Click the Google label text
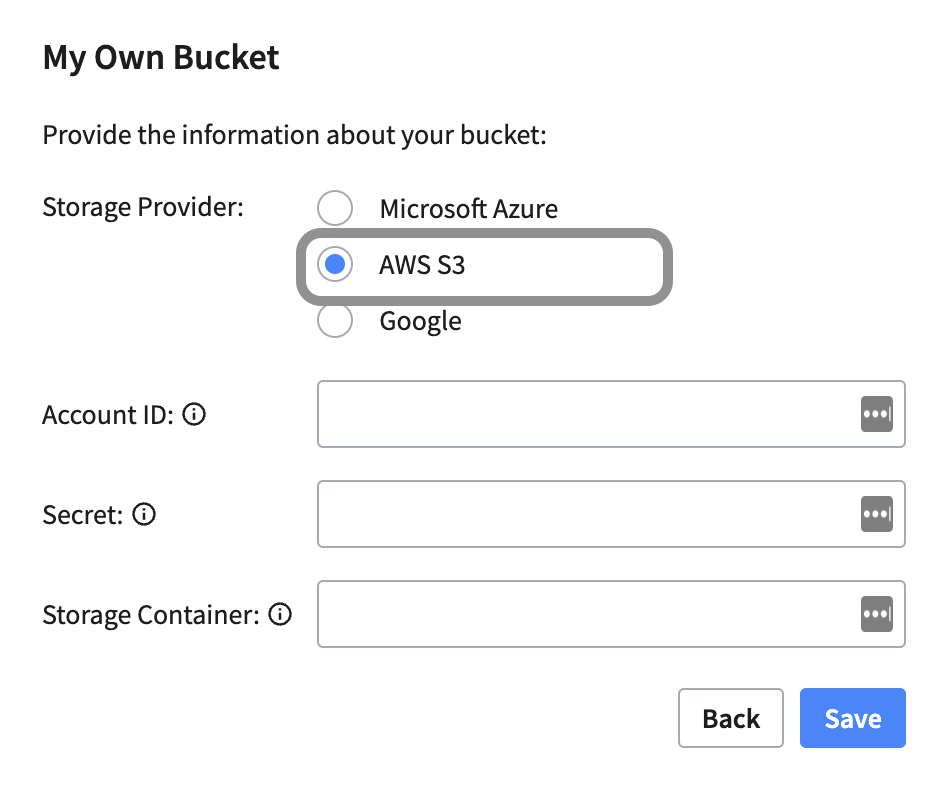The height and width of the screenshot is (786, 948). (x=420, y=320)
